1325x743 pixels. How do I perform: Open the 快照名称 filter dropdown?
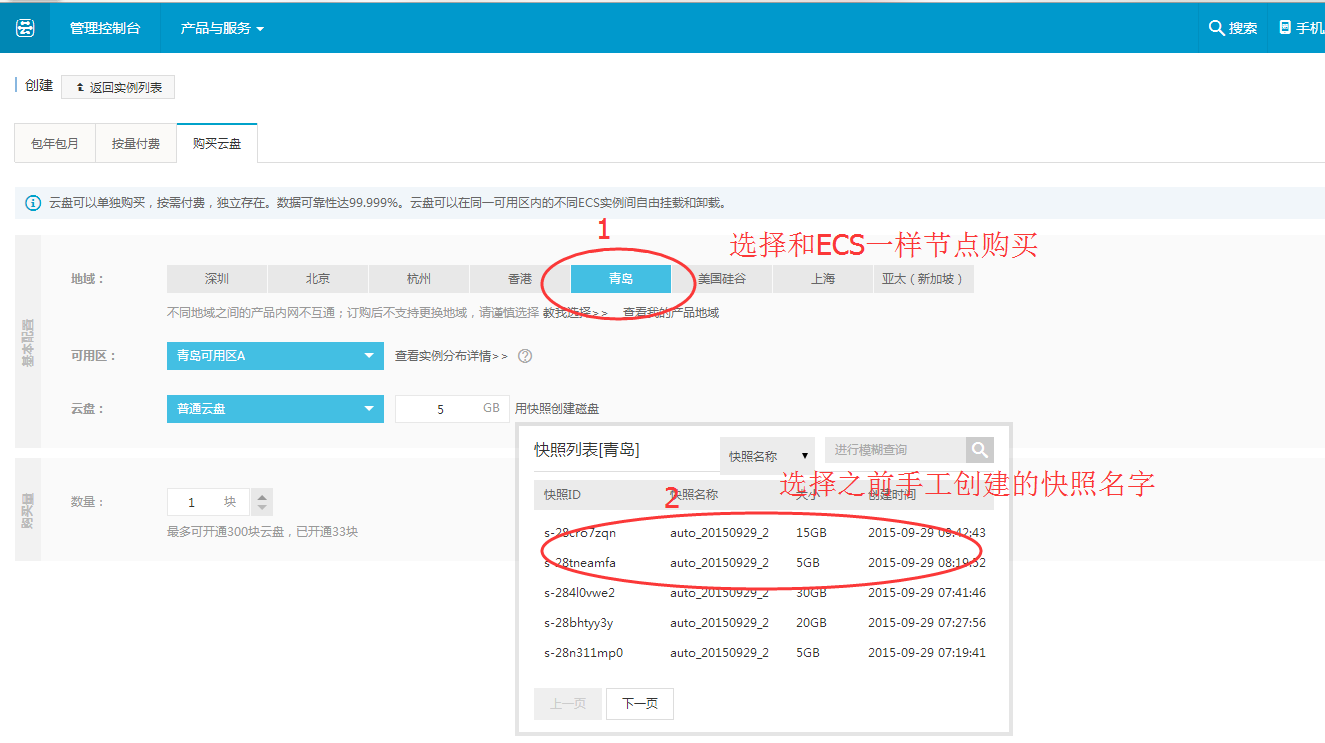(767, 456)
